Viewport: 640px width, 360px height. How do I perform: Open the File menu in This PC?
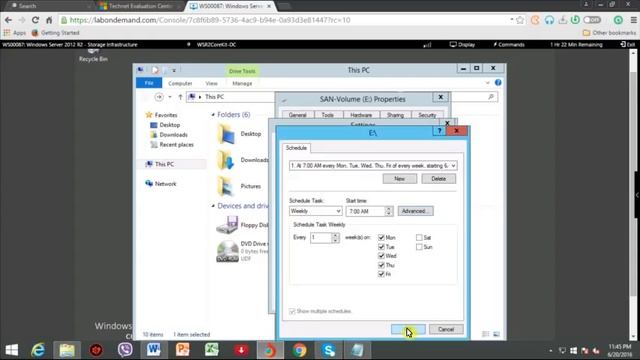pos(149,83)
